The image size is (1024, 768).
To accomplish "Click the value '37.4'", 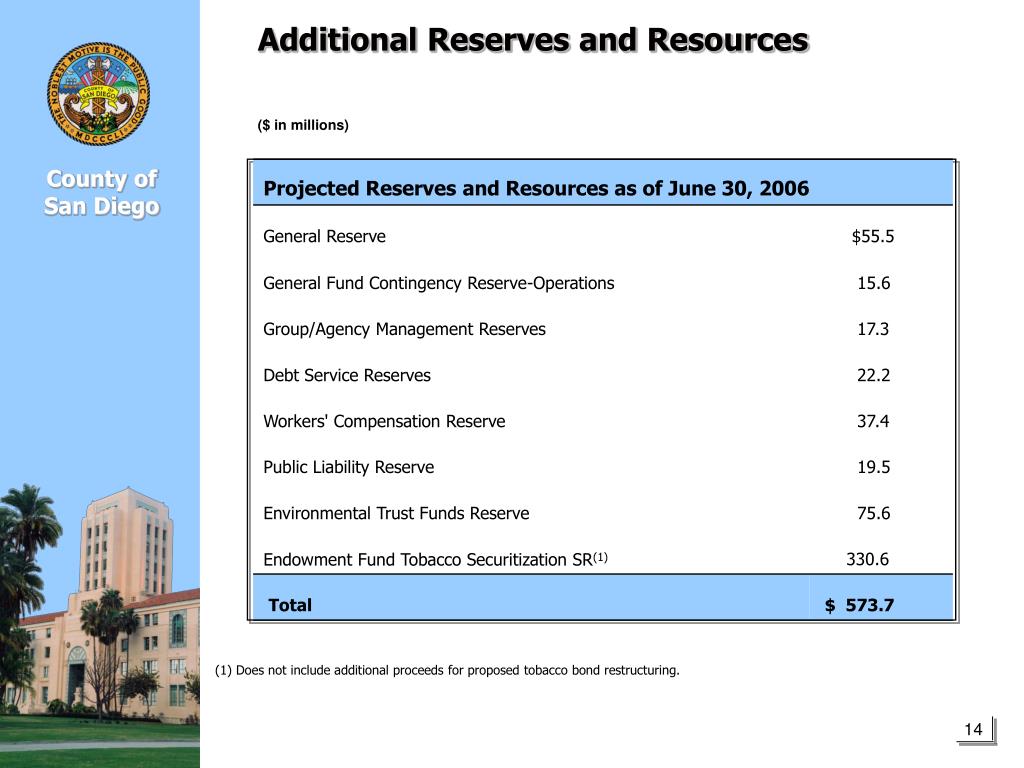I will pos(873,421).
